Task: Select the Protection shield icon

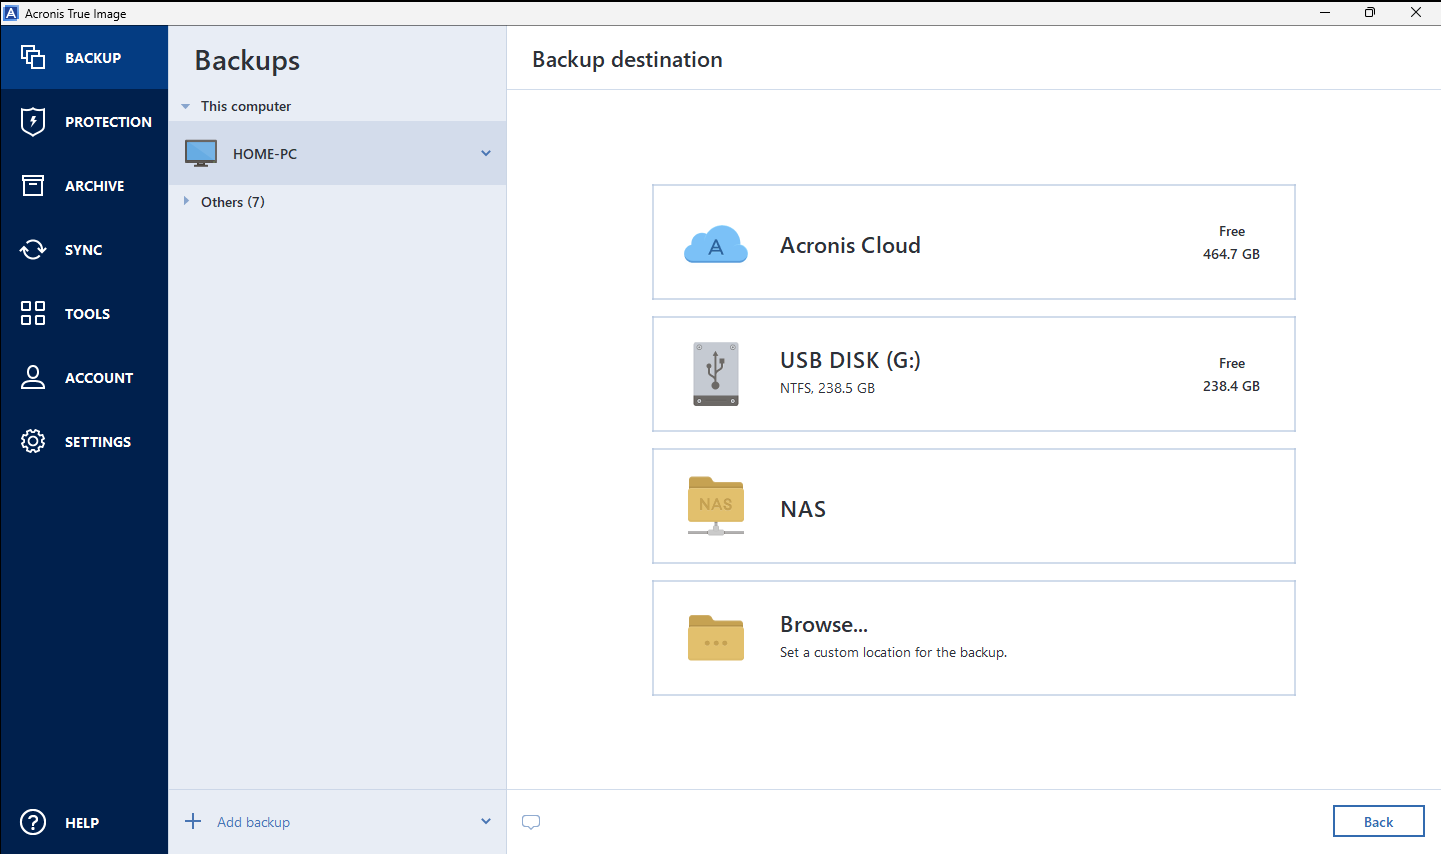Action: click(x=32, y=121)
